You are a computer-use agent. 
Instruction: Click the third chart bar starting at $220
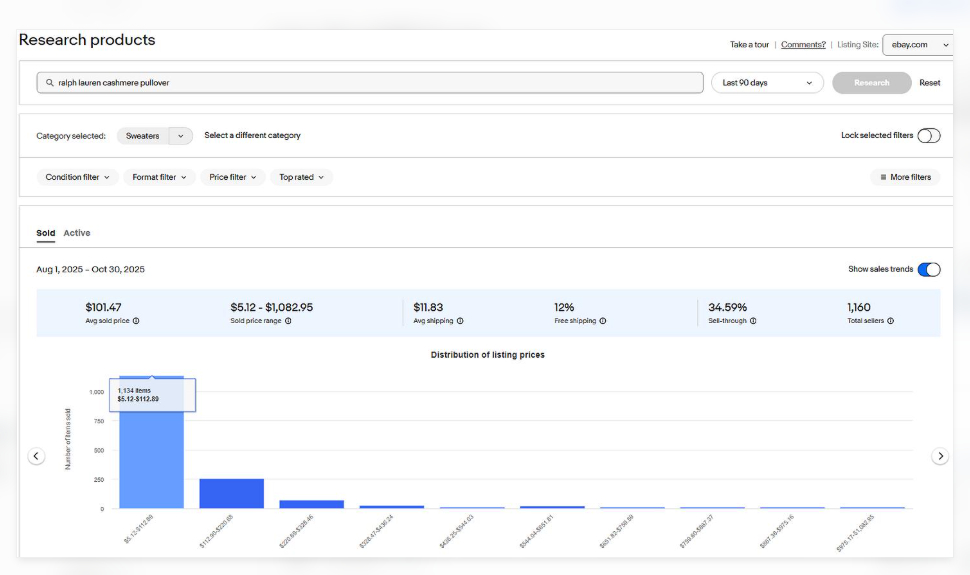[x=312, y=504]
